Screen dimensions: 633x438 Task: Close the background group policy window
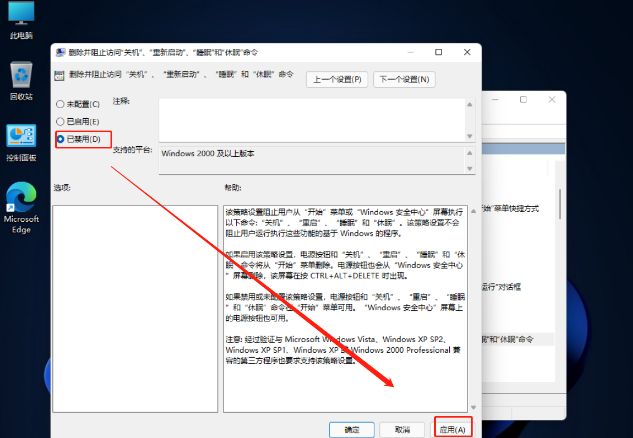tap(552, 99)
